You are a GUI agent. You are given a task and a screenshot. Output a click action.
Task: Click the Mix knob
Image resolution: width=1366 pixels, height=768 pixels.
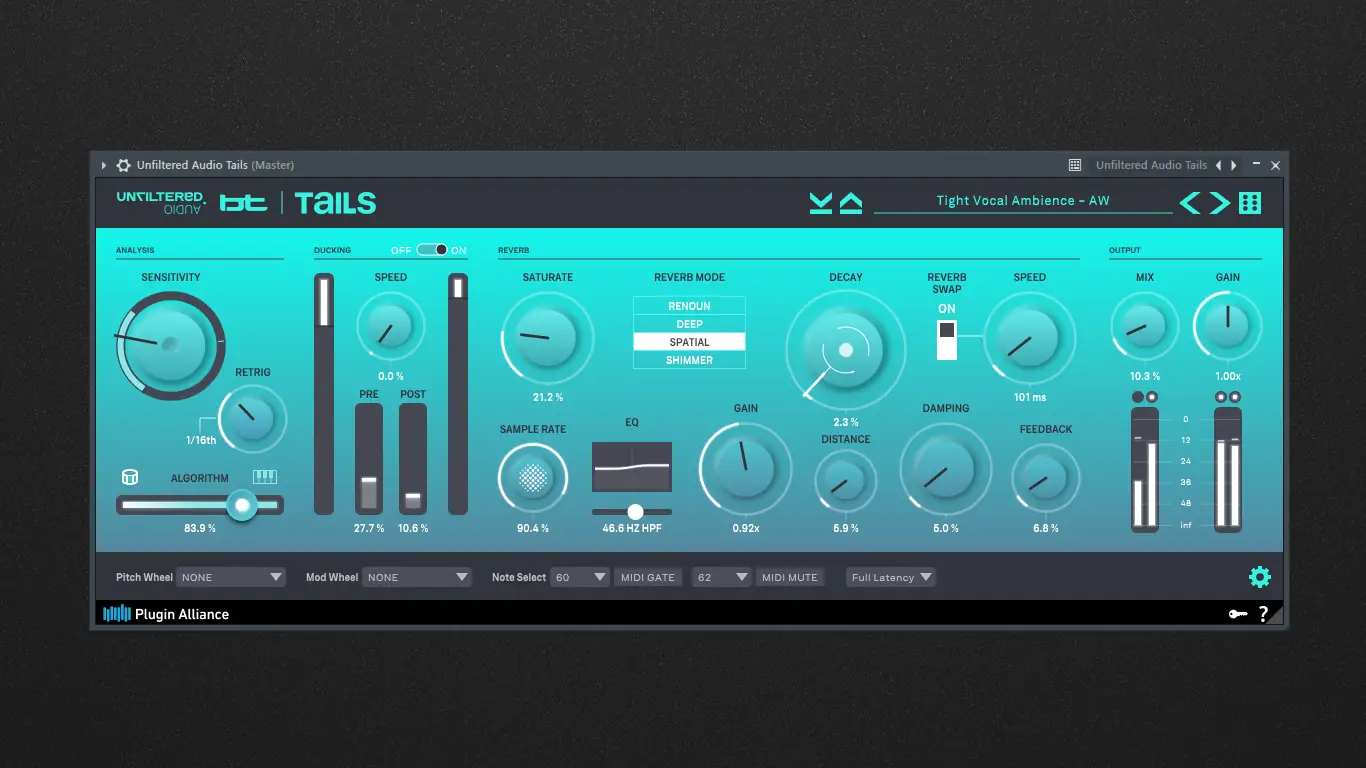click(1145, 325)
